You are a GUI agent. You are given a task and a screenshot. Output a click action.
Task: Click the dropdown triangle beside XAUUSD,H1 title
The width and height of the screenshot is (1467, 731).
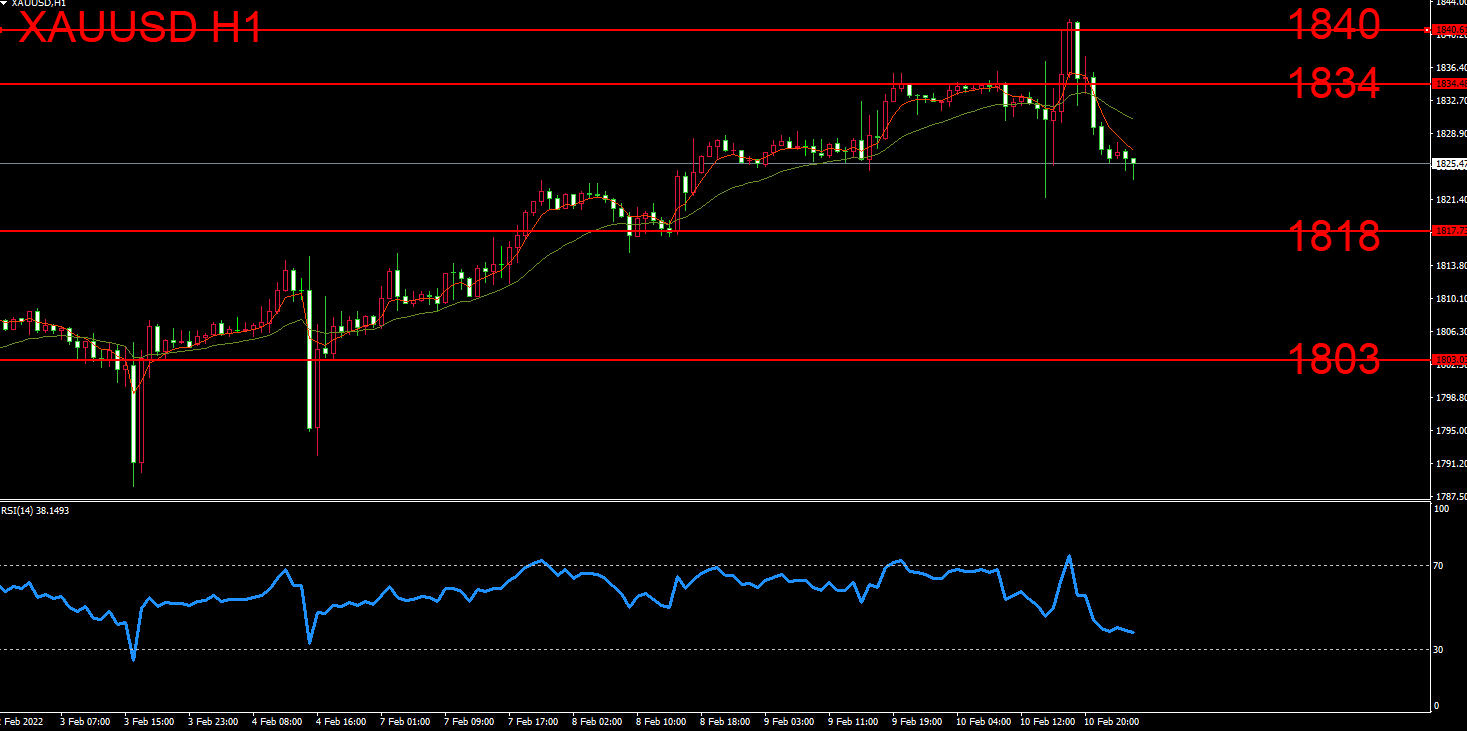click(4, 4)
